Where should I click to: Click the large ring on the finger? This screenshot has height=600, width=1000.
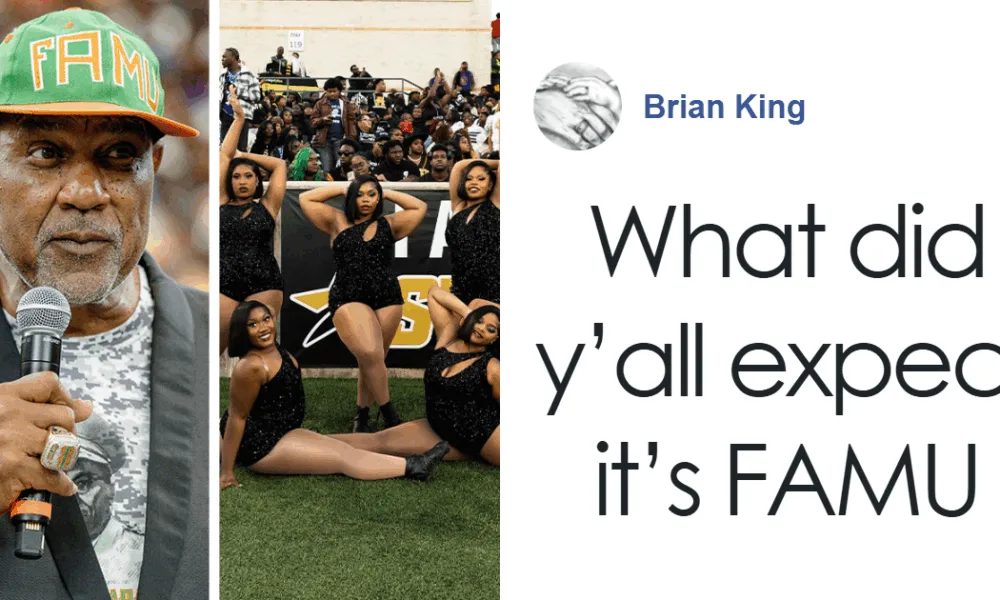click(x=59, y=448)
